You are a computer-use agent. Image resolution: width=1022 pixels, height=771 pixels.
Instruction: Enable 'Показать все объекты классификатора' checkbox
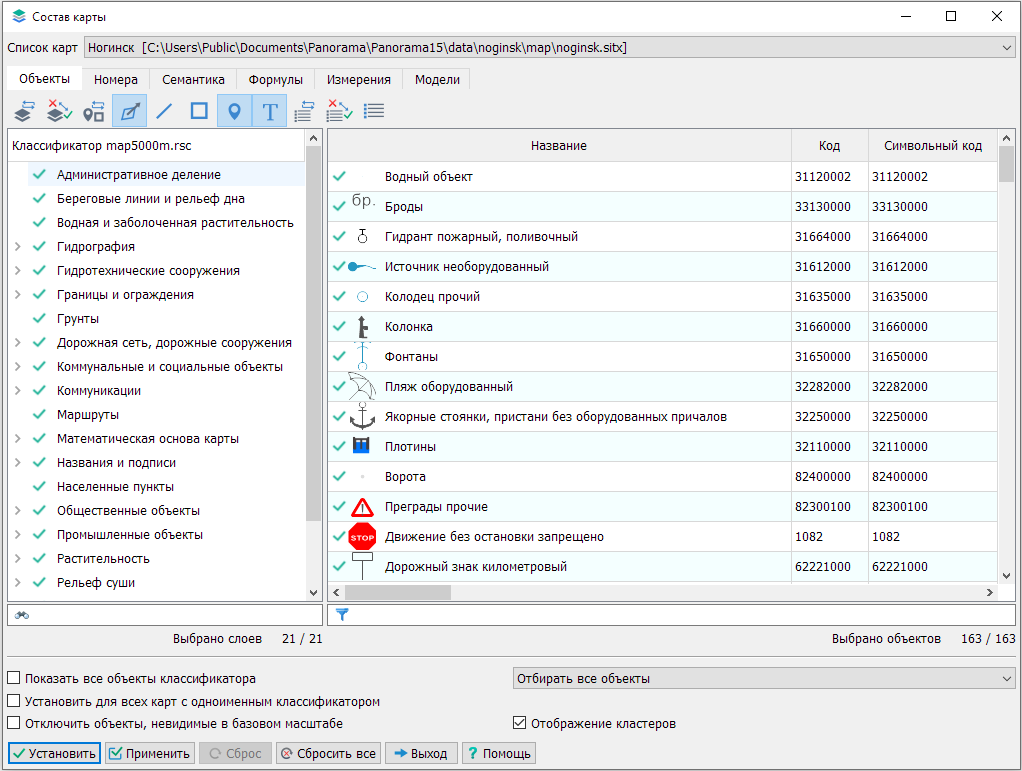click(x=14, y=679)
